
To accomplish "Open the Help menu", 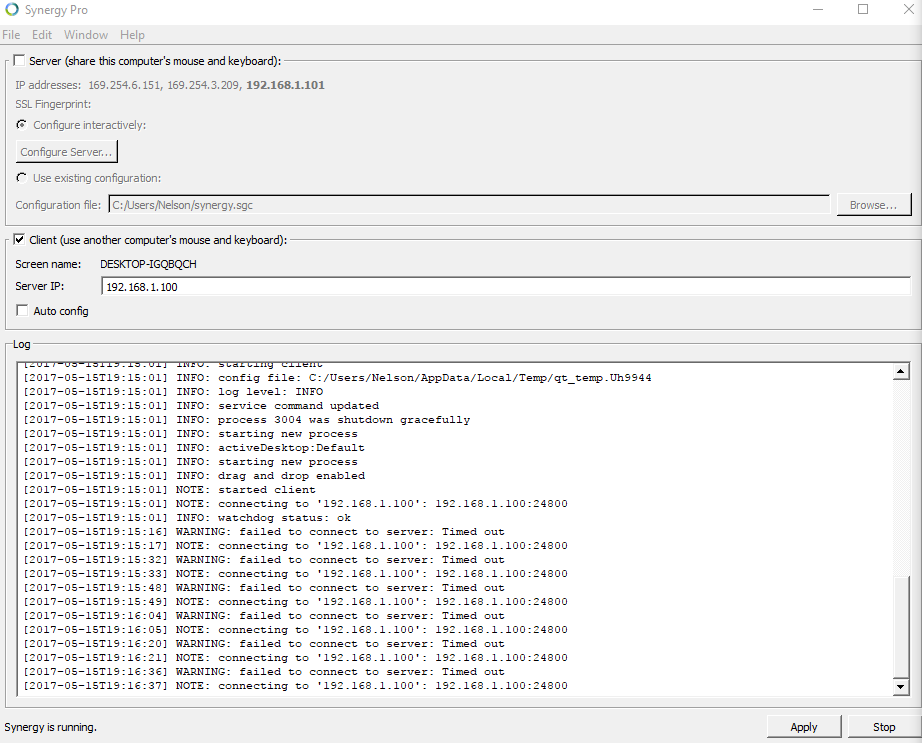I will pyautogui.click(x=132, y=35).
